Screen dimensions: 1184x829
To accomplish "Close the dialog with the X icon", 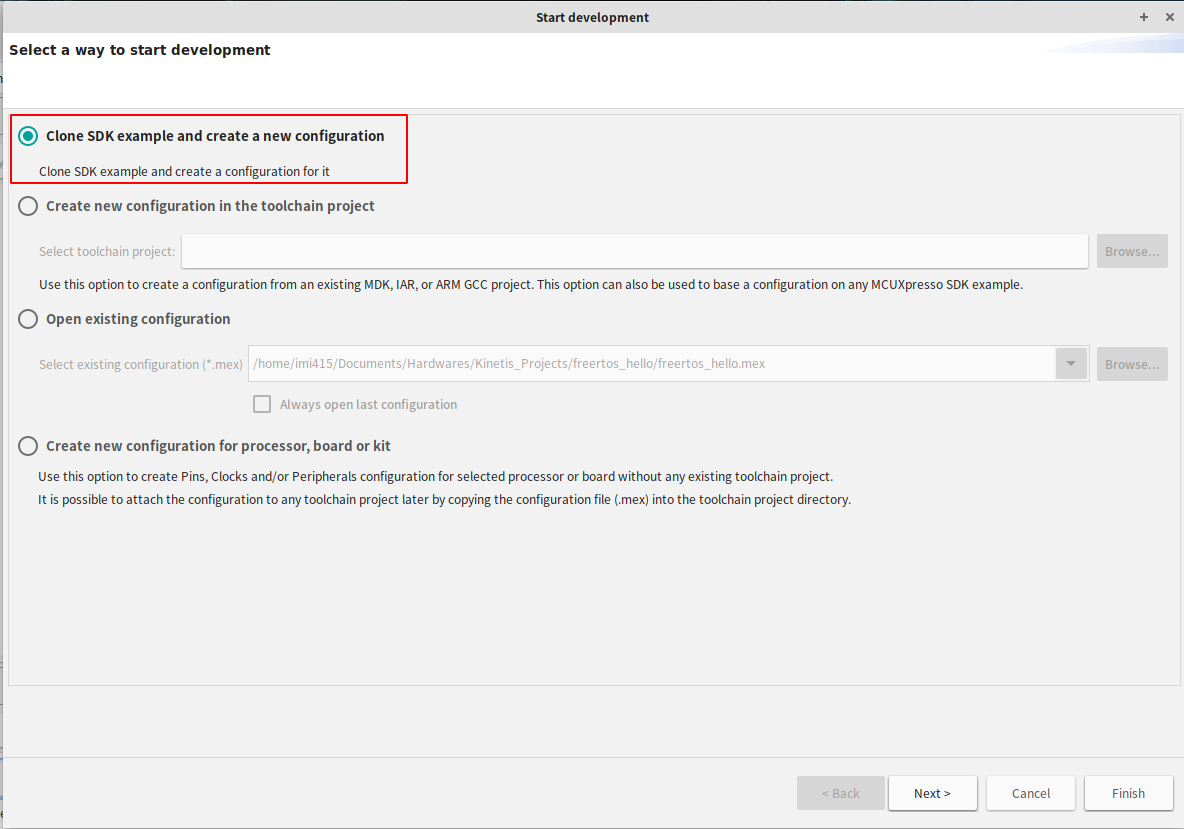I will pos(1169,17).
